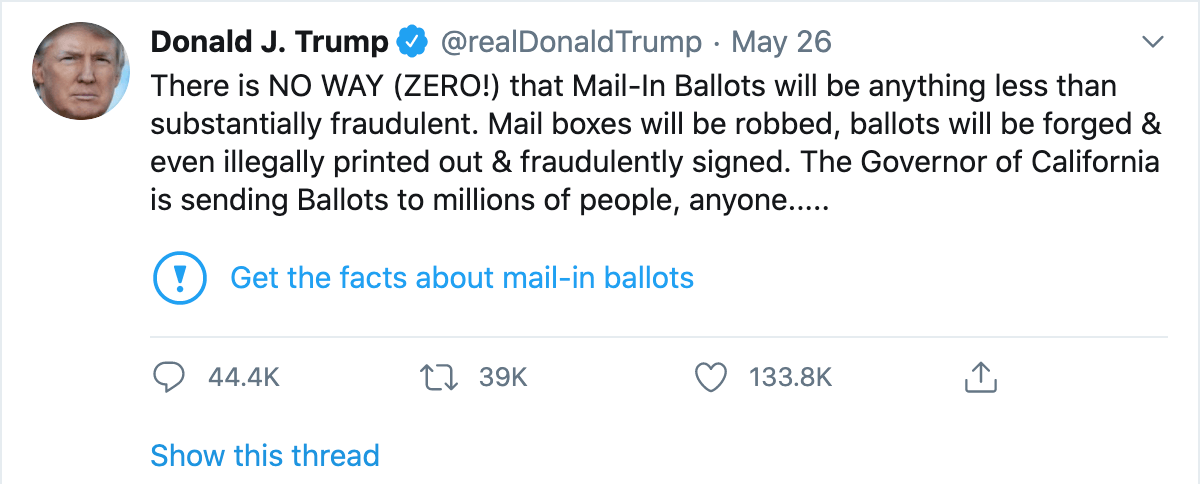Image resolution: width=1202 pixels, height=484 pixels.
Task: Open the profile avatar photo
Action: (x=81, y=70)
